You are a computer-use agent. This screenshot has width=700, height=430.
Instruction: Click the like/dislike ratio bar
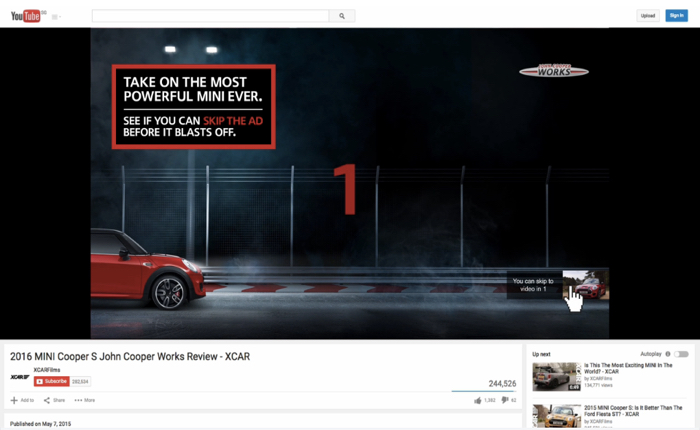tap(484, 391)
